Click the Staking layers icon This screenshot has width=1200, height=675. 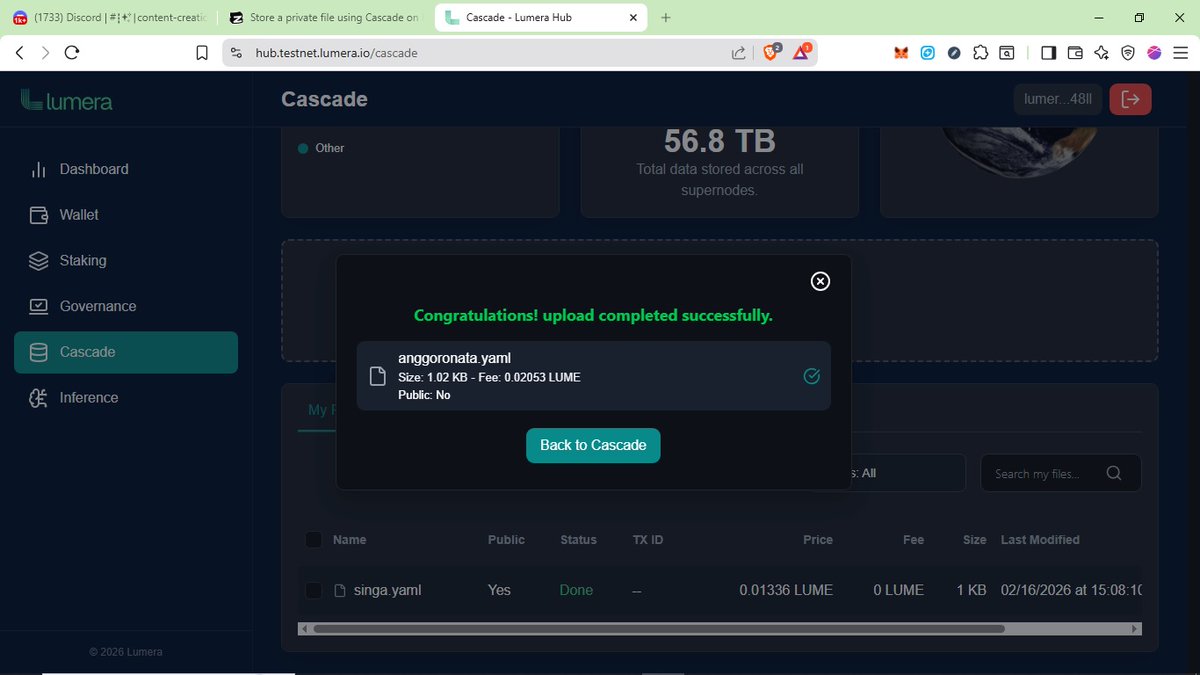coord(39,261)
